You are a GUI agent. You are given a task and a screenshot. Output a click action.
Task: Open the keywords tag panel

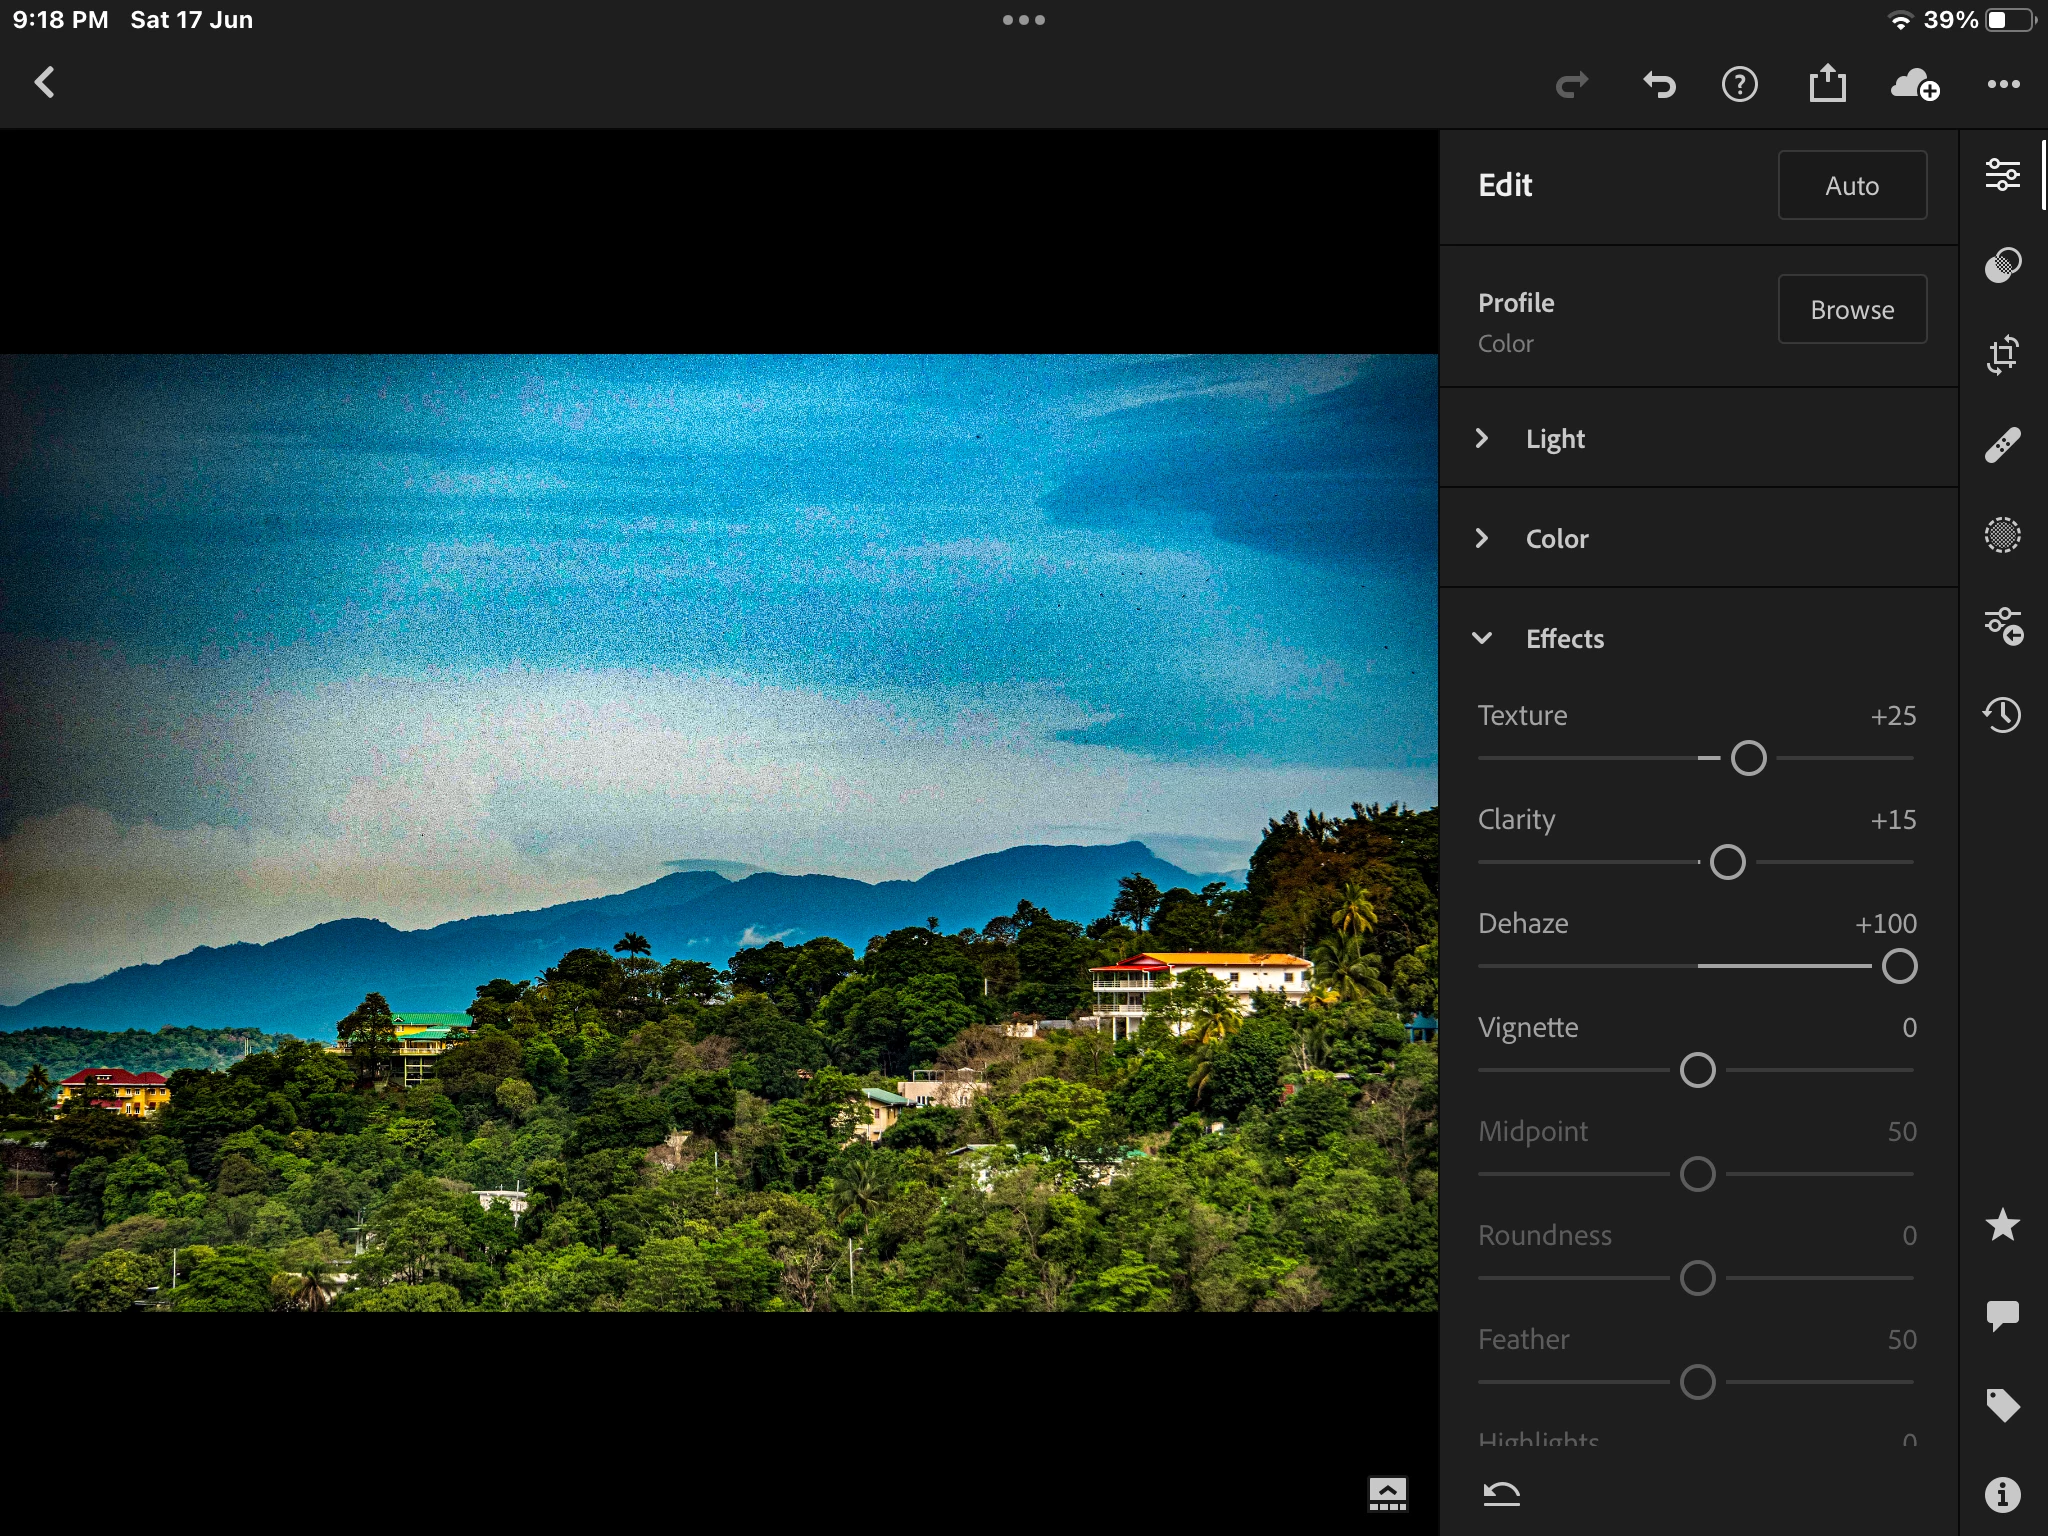pyautogui.click(x=2002, y=1405)
